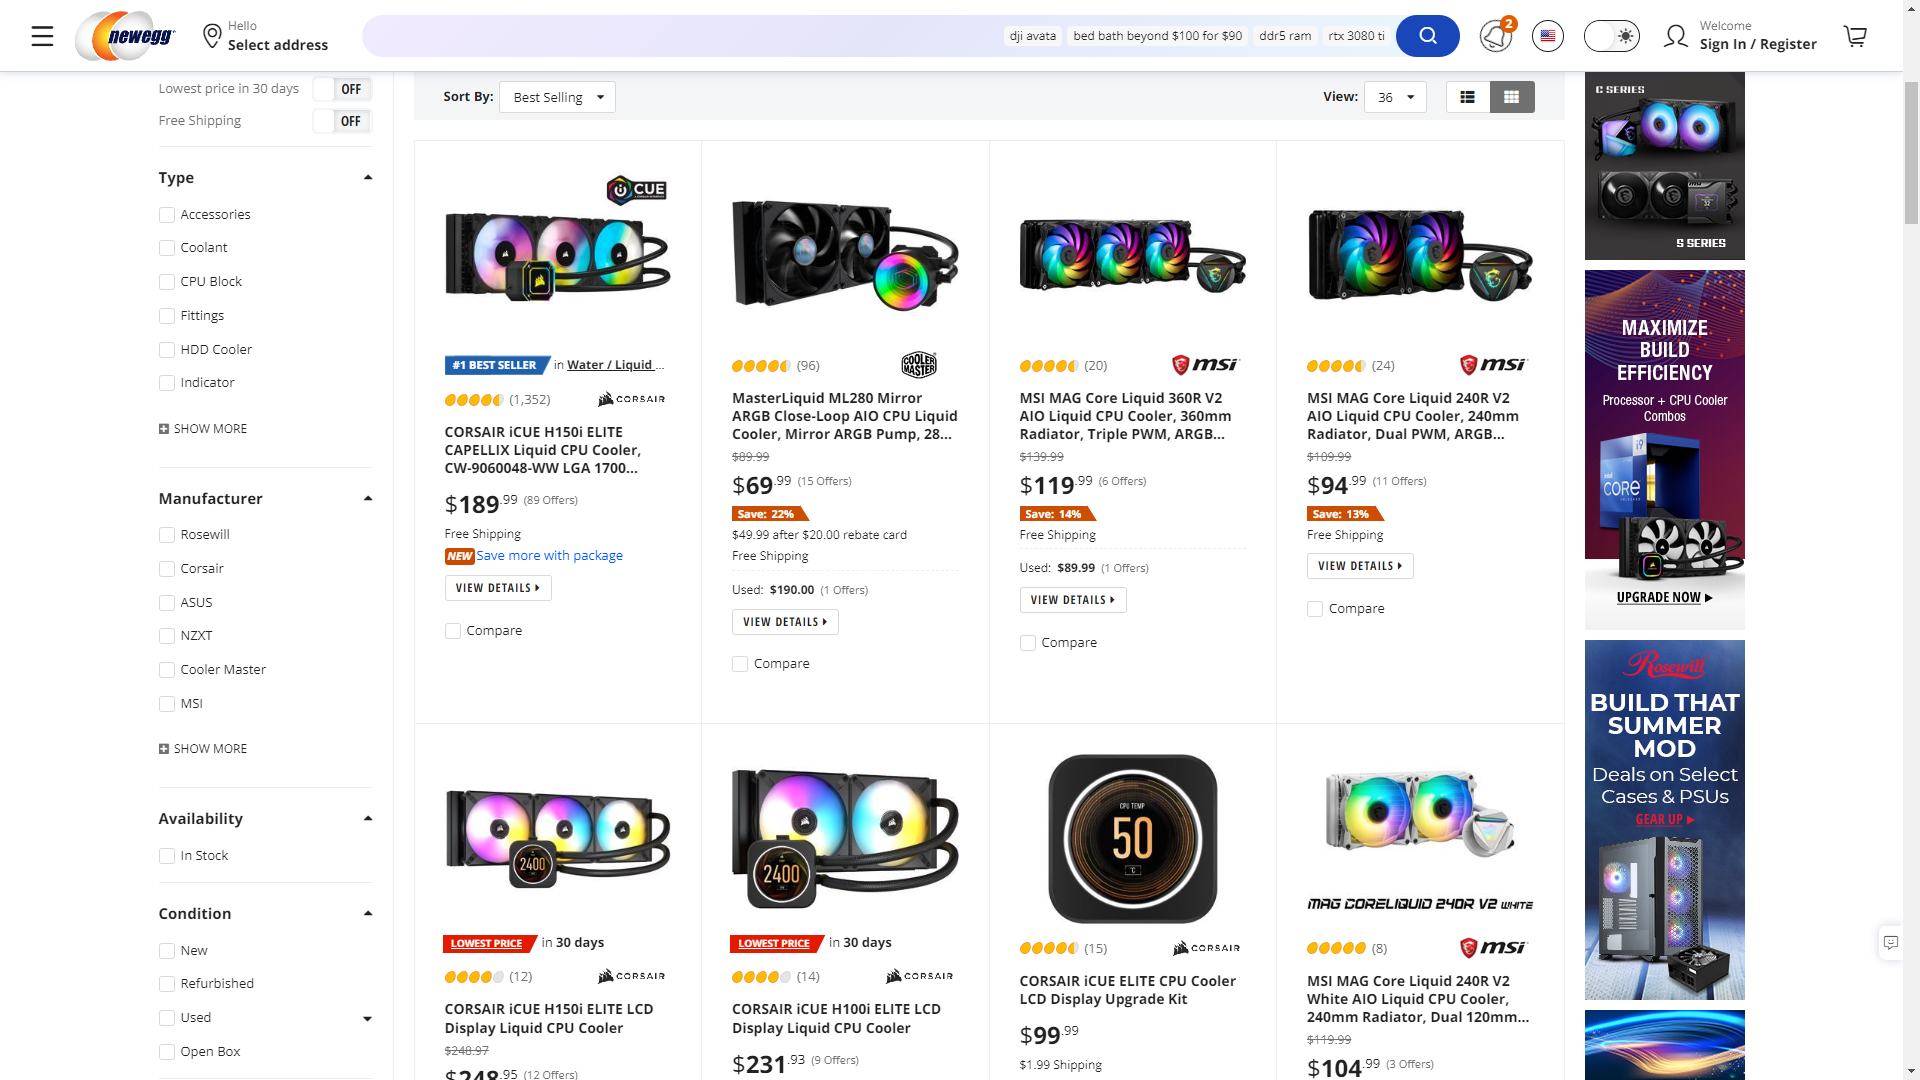Select the 'ddr5 ram' search suggestion
This screenshot has height=1080, width=1920.
[1285, 36]
